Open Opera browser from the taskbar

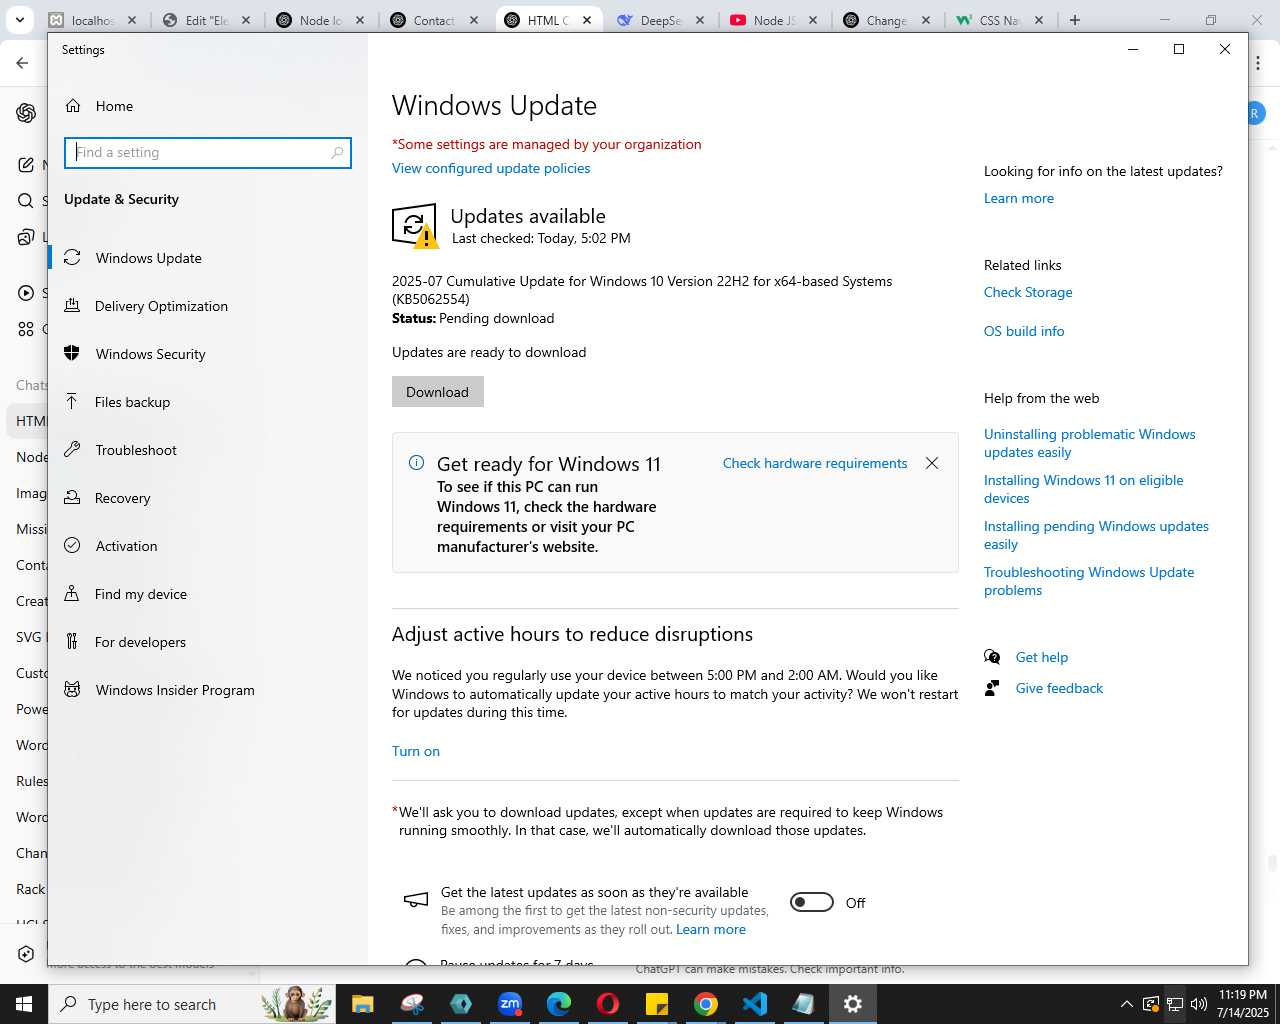point(608,1004)
